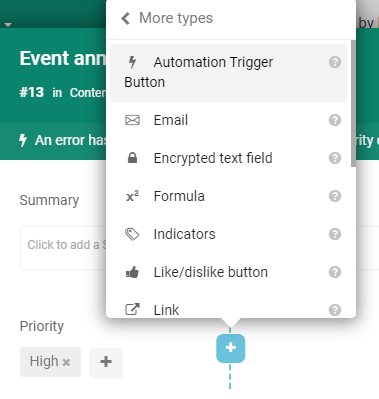The width and height of the screenshot is (379, 399).
Task: Click the envelope icon next to Email
Action: (x=132, y=120)
